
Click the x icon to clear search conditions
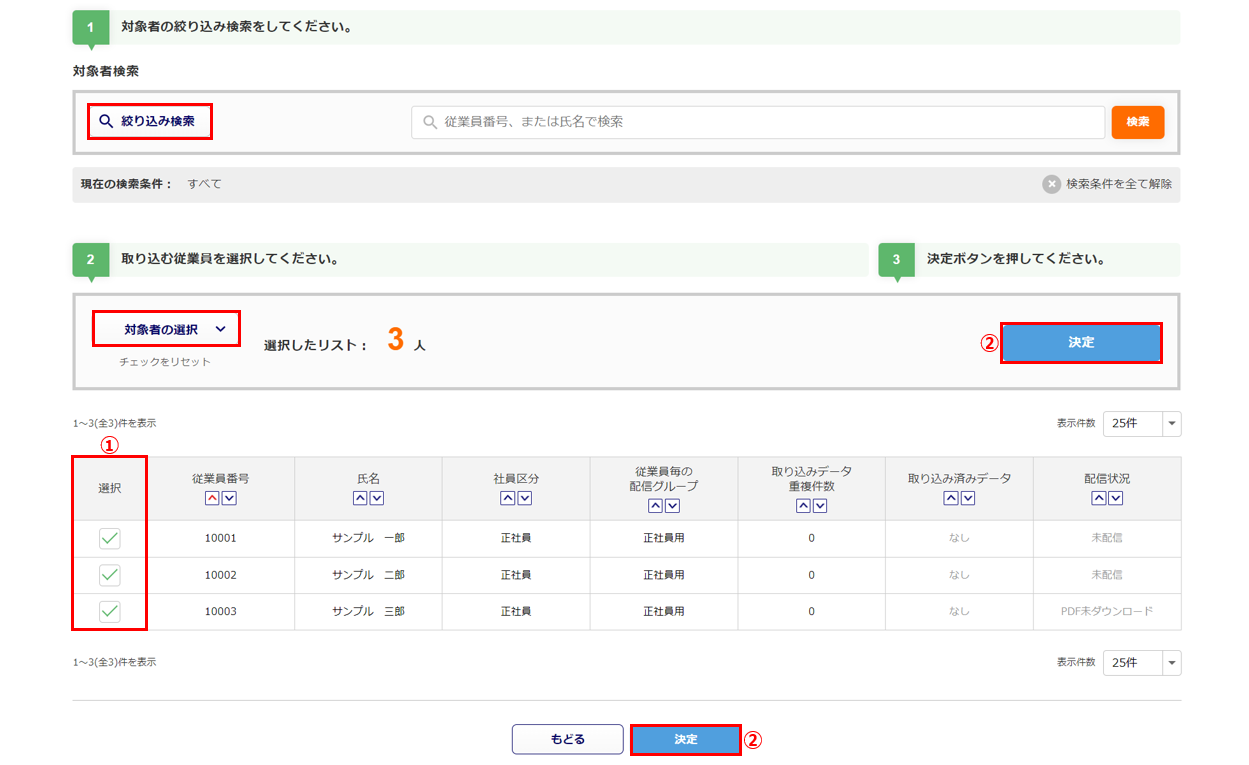(1051, 184)
